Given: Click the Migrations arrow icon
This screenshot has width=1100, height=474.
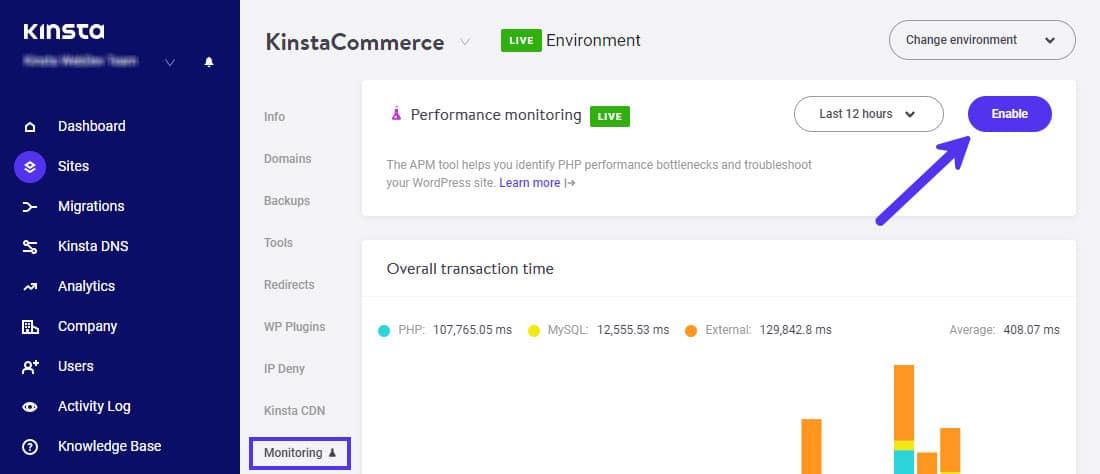Looking at the screenshot, I should [30, 207].
